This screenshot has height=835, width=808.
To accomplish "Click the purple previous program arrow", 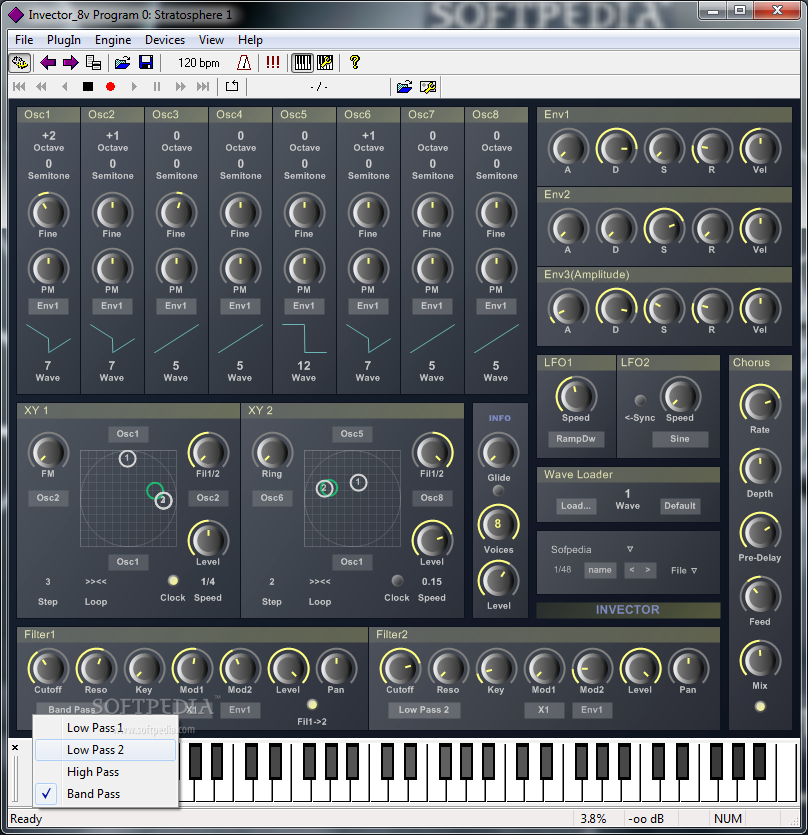I will [48, 63].
